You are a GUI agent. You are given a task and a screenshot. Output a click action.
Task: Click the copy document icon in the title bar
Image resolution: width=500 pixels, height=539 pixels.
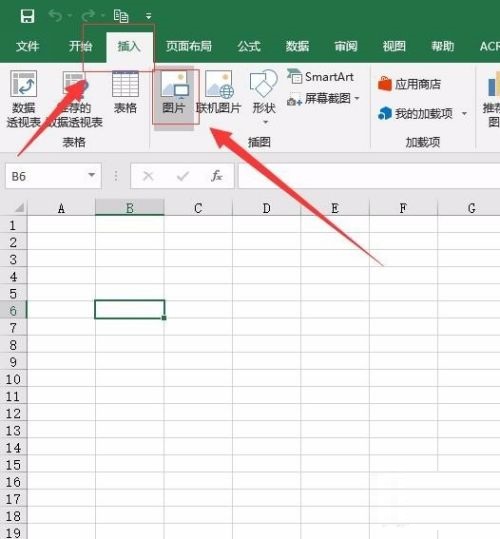pos(121,16)
